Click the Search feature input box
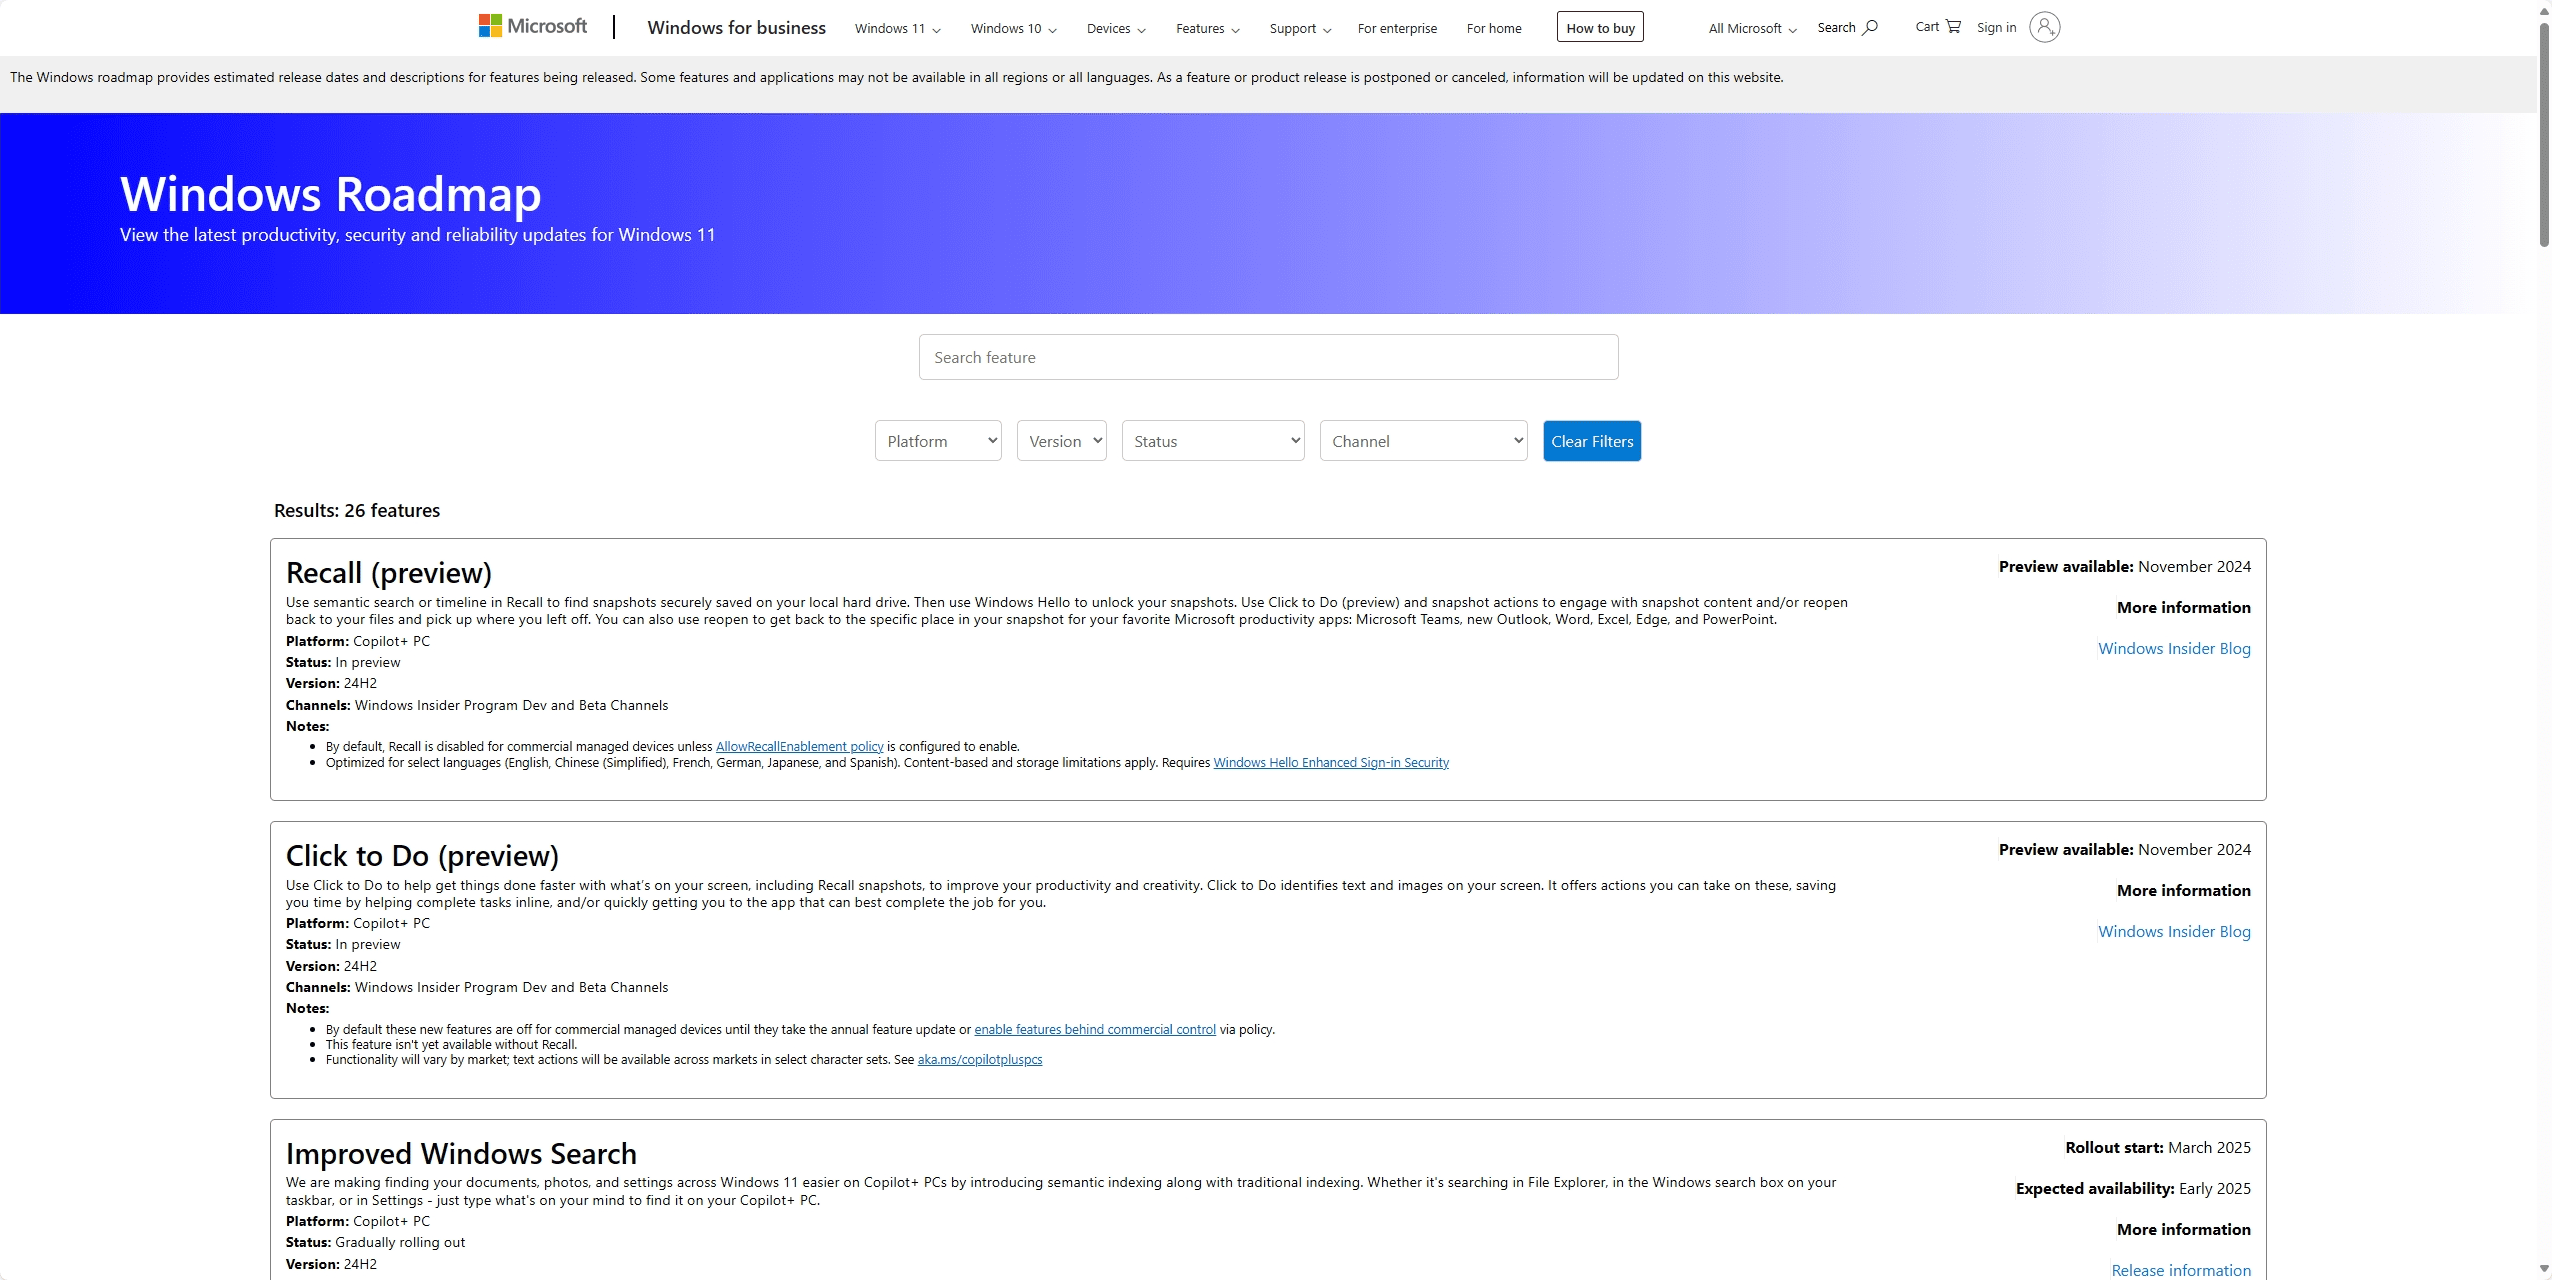 coord(1266,356)
